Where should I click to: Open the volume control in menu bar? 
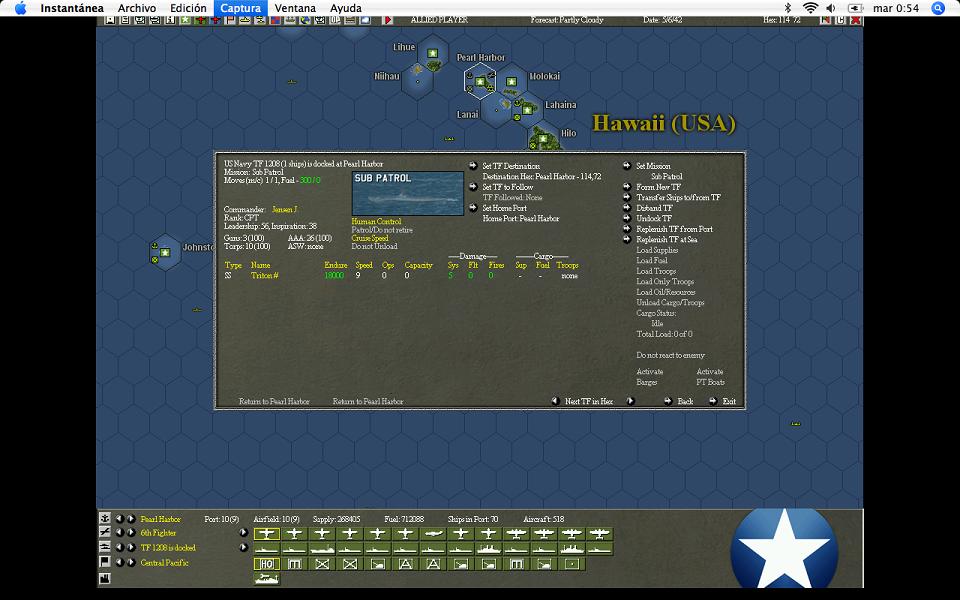pos(830,8)
